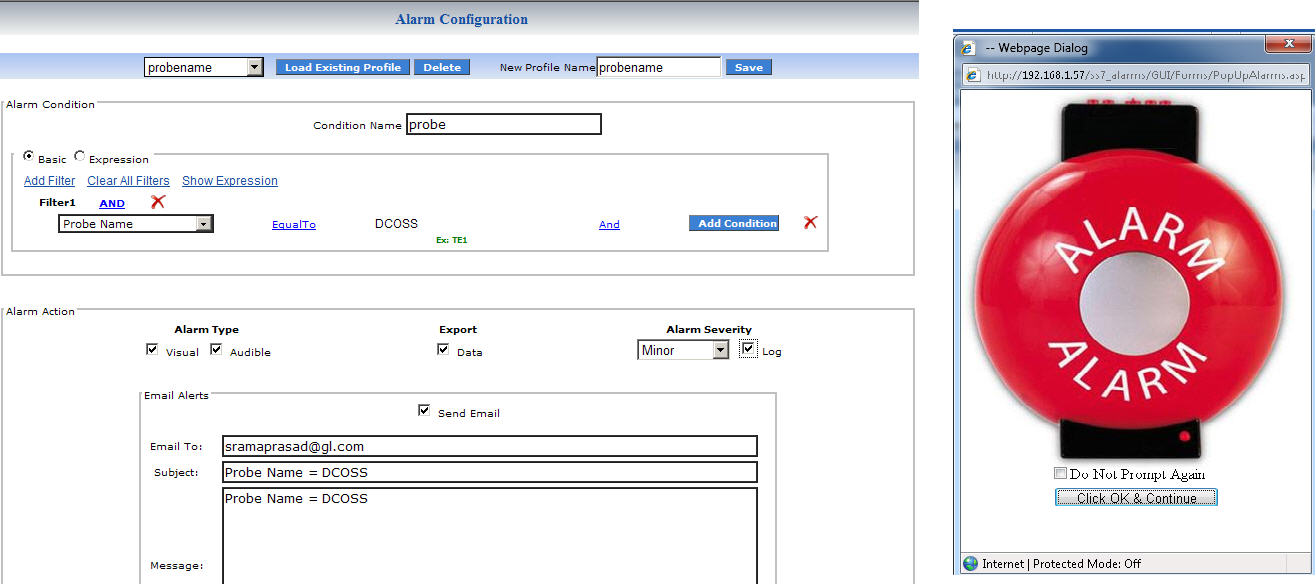
Task: Open the Probe Name filter dropdown
Action: (x=136, y=224)
